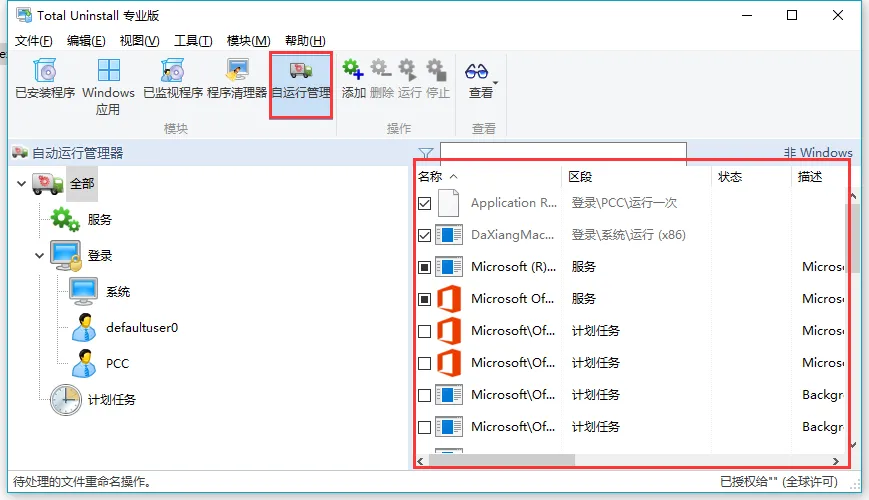Click the 删除 action icon
This screenshot has width=869, height=500.
pos(381,69)
